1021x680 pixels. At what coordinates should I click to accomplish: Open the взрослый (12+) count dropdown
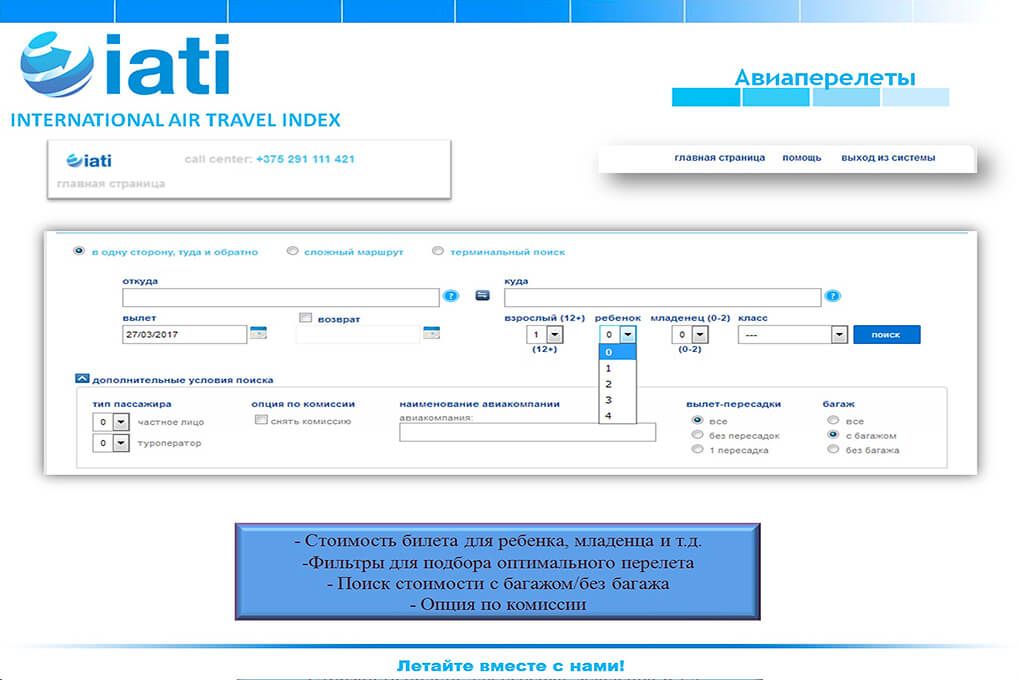(554, 335)
